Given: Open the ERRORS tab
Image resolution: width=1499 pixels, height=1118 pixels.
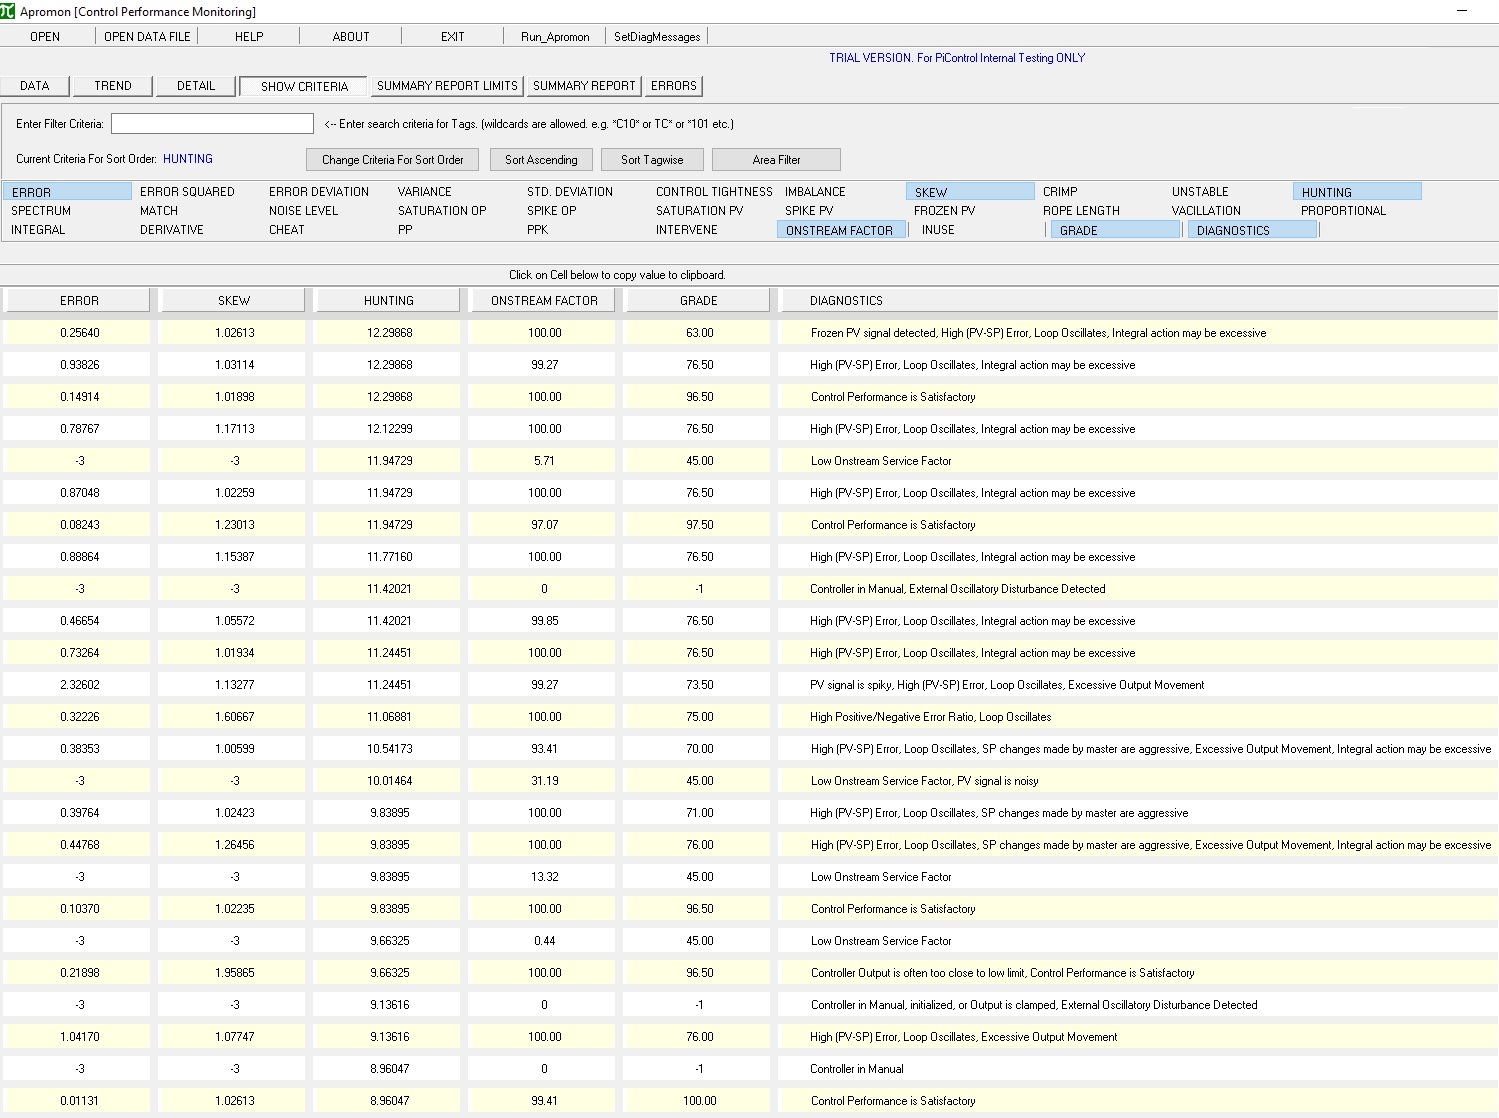Looking at the screenshot, I should (x=673, y=86).
